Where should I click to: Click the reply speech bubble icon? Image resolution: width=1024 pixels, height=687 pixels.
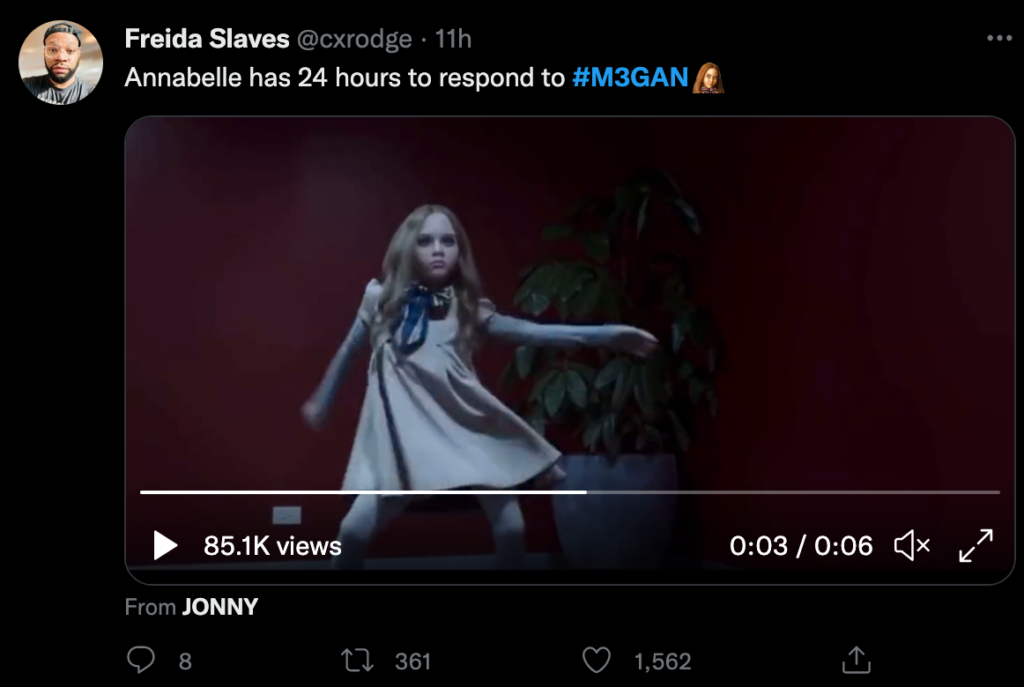click(x=142, y=660)
